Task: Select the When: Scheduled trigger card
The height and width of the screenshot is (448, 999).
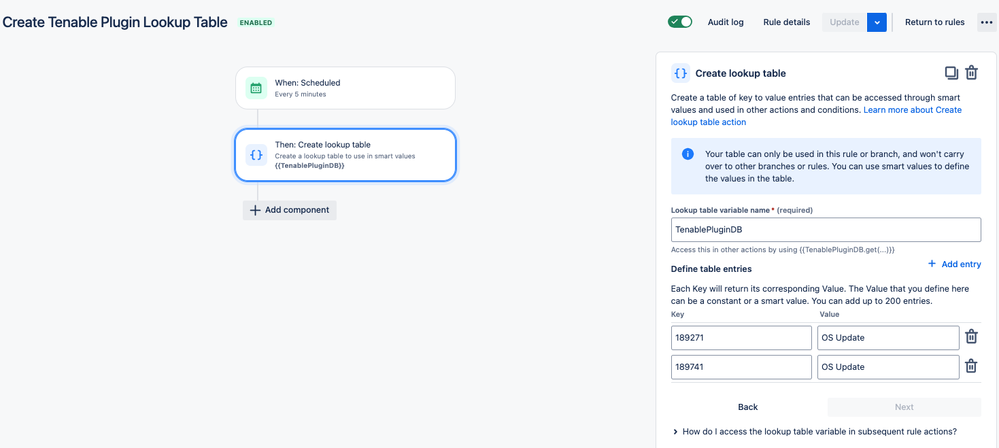Action: pos(345,88)
